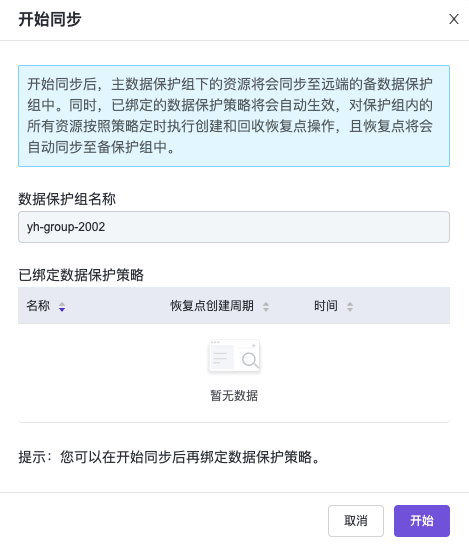Click the 提示 hint text line
This screenshot has height=545, width=469.
pyautogui.click(x=169, y=457)
